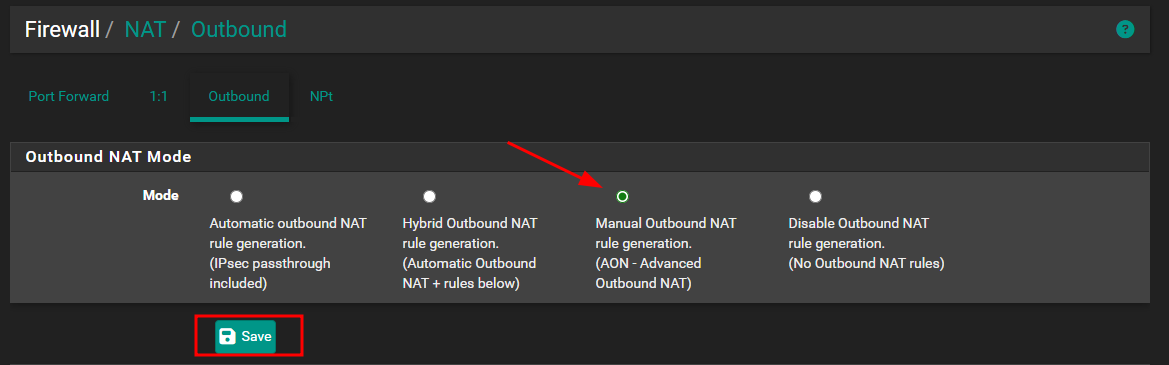
Task: Switch to the NPt tab
Action: 321,97
